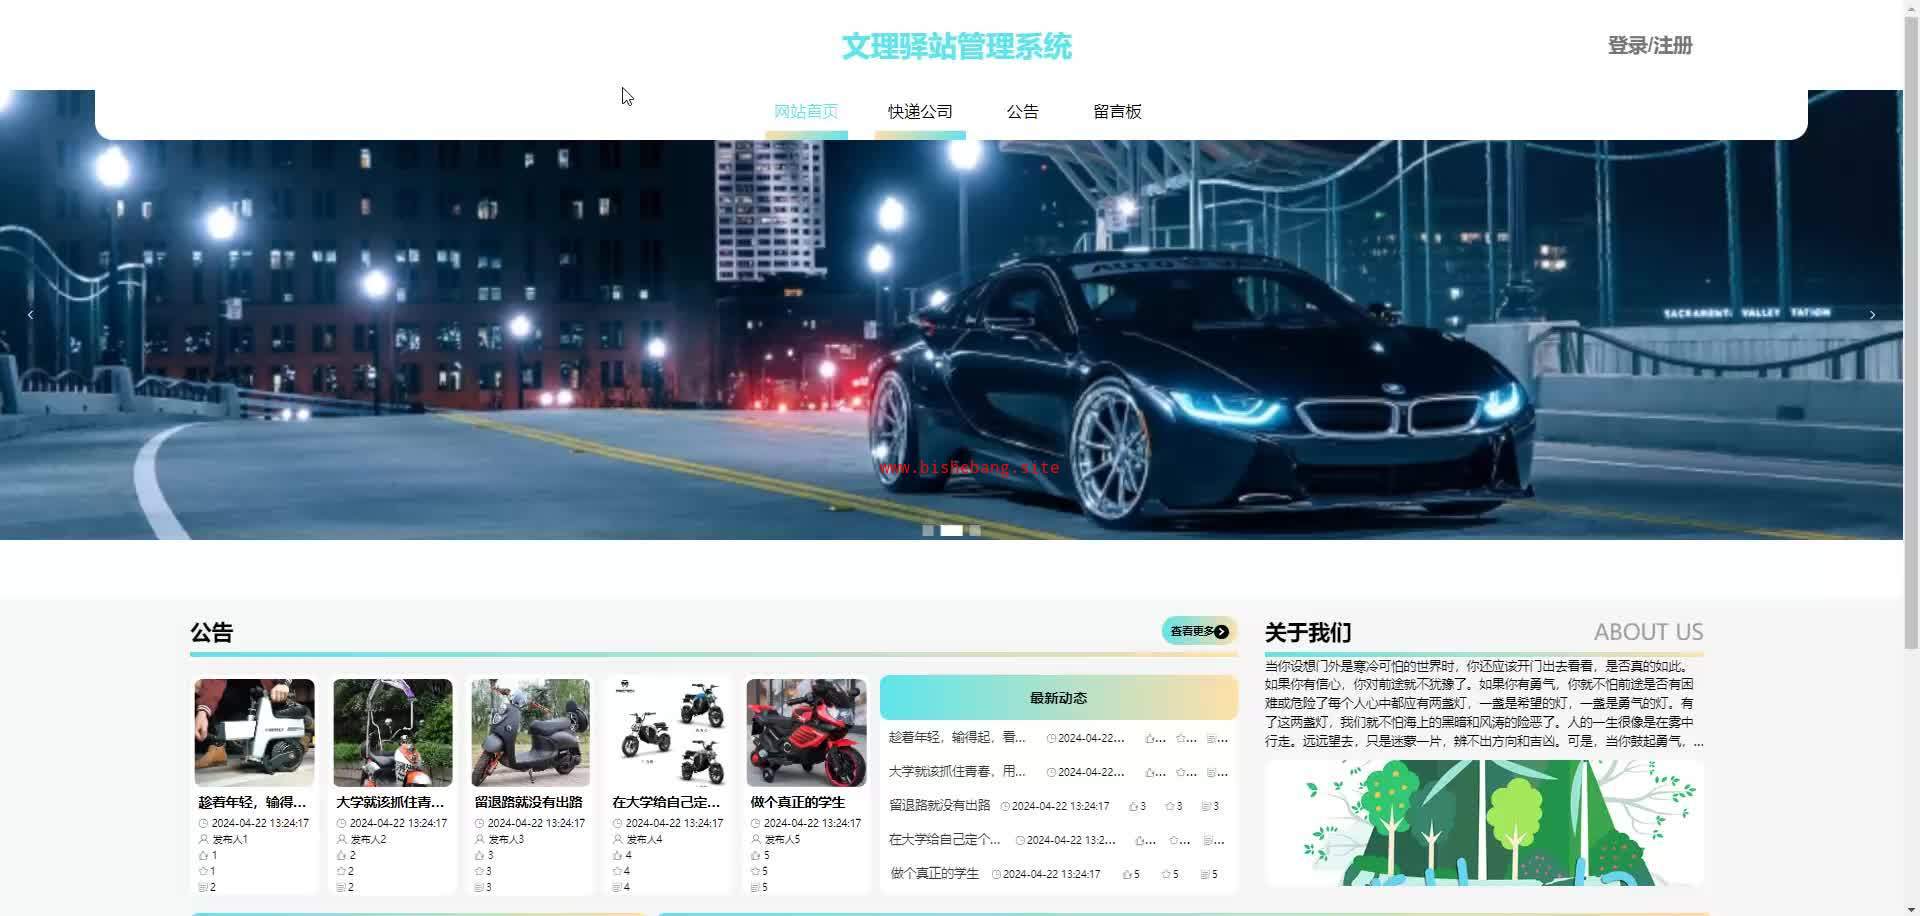Open the red motorcycle thumbnail for 做个真正的学生
The image size is (1920, 916).
click(x=806, y=733)
